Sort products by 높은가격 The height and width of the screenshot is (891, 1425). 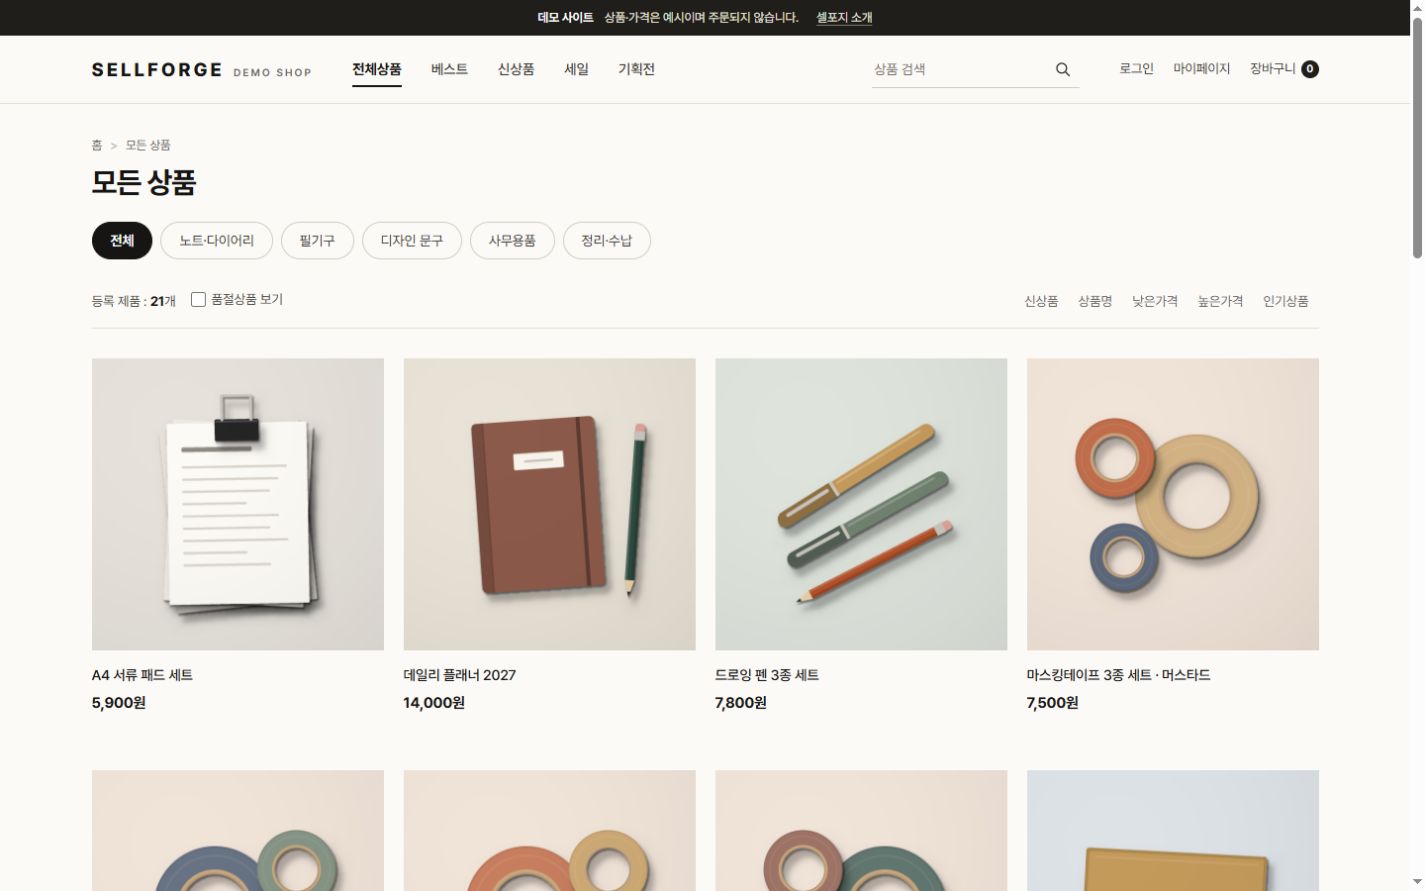click(x=1220, y=301)
